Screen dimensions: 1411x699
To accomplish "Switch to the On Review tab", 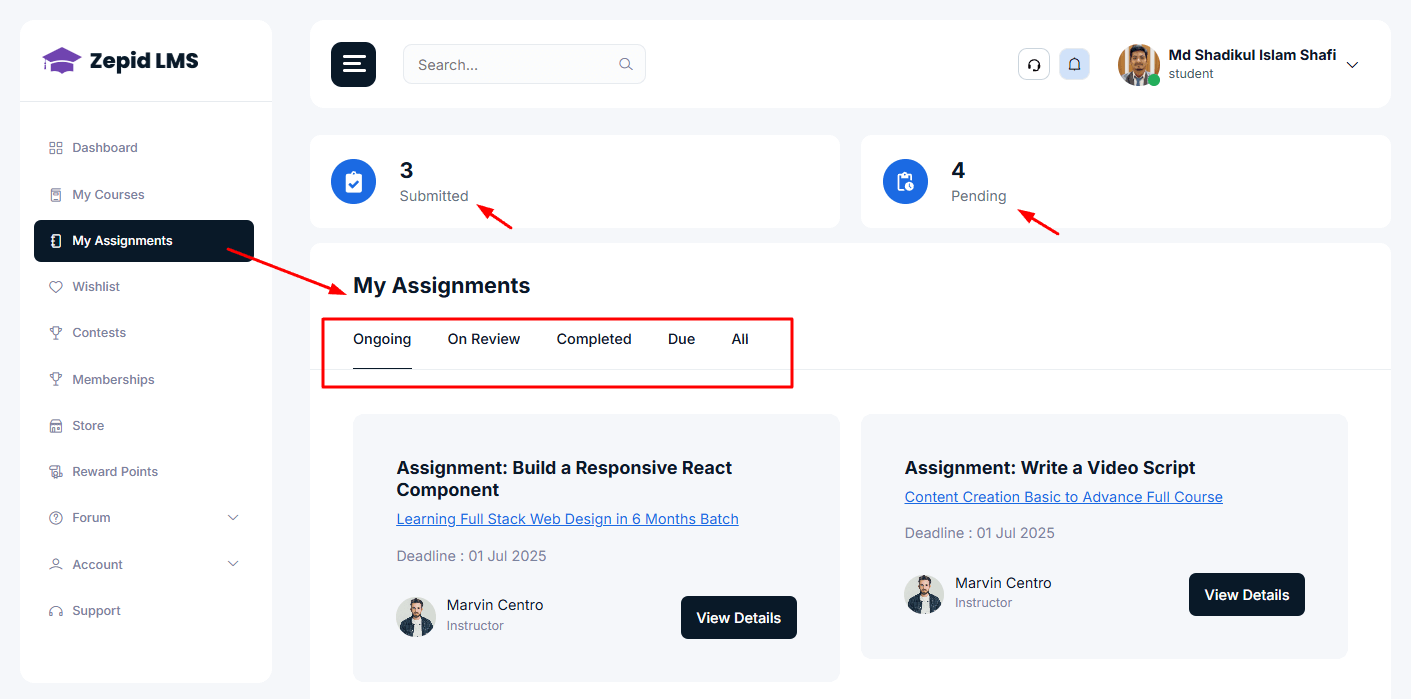I will 484,339.
